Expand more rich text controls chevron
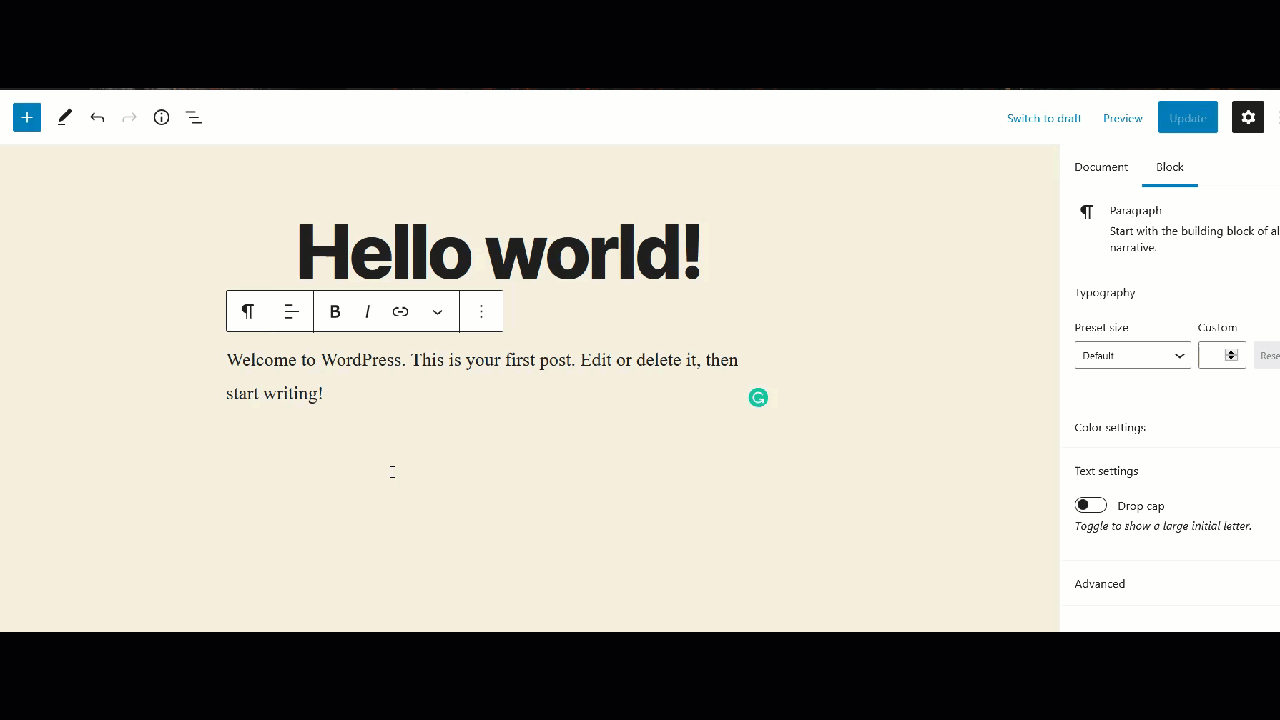This screenshot has height=720, width=1280. [x=437, y=312]
